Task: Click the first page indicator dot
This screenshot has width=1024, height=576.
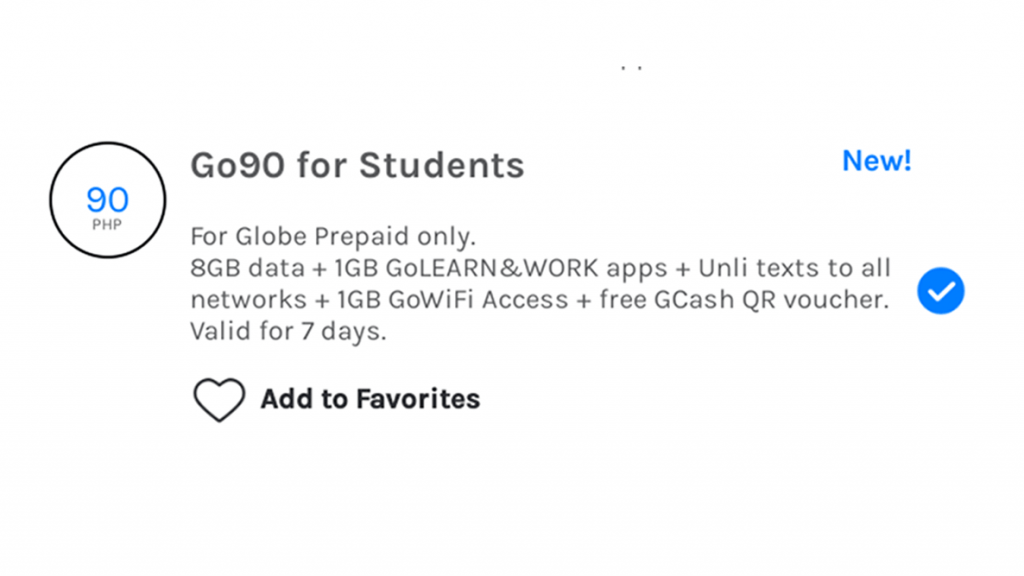Action: click(x=622, y=66)
